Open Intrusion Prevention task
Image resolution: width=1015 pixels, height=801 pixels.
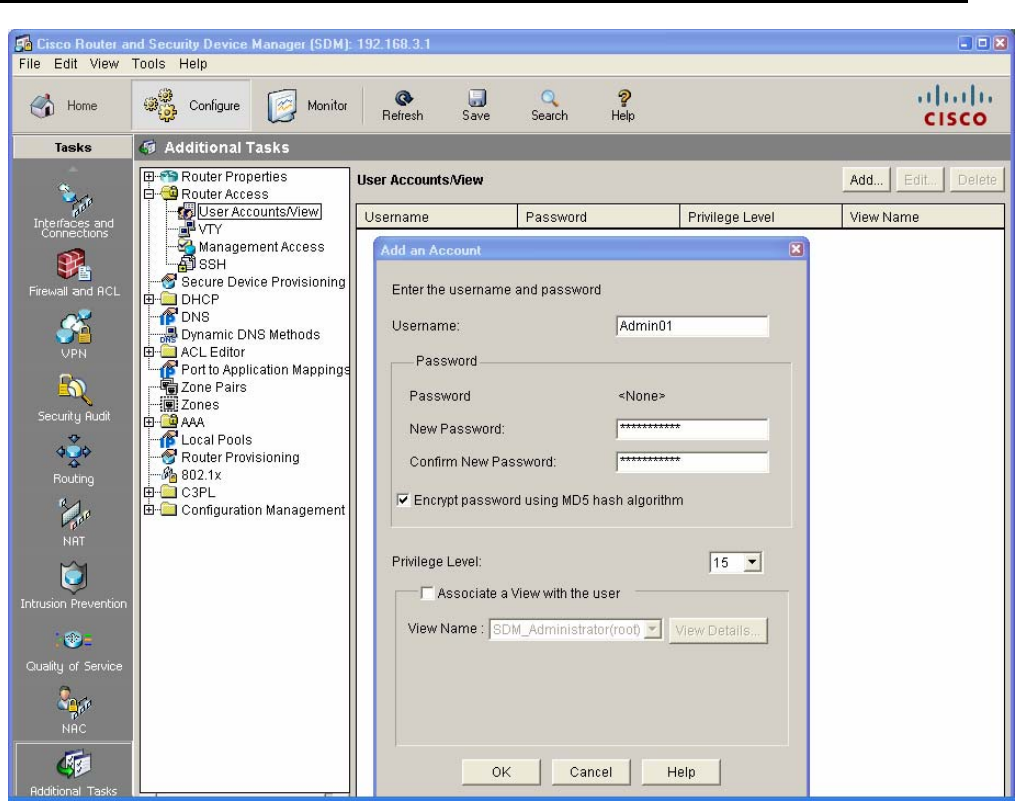tap(74, 585)
